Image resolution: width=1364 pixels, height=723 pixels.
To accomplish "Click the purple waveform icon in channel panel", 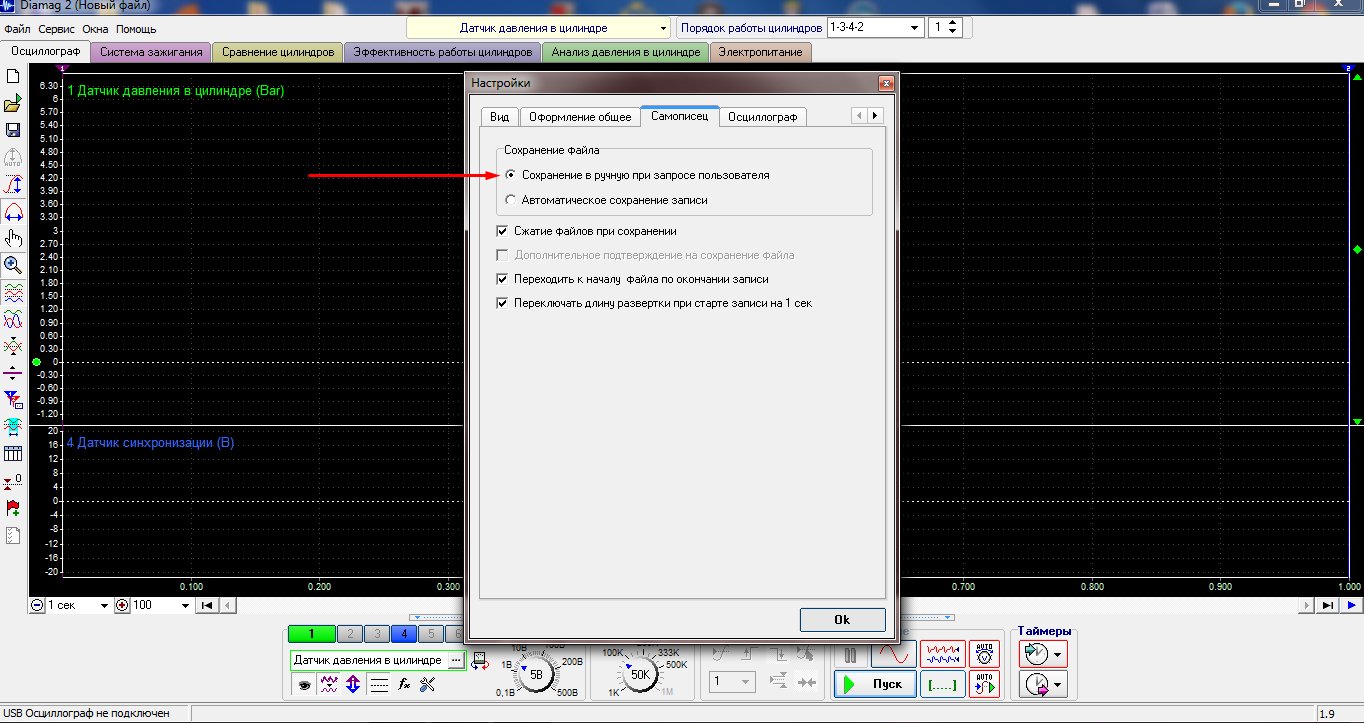I will click(328, 684).
